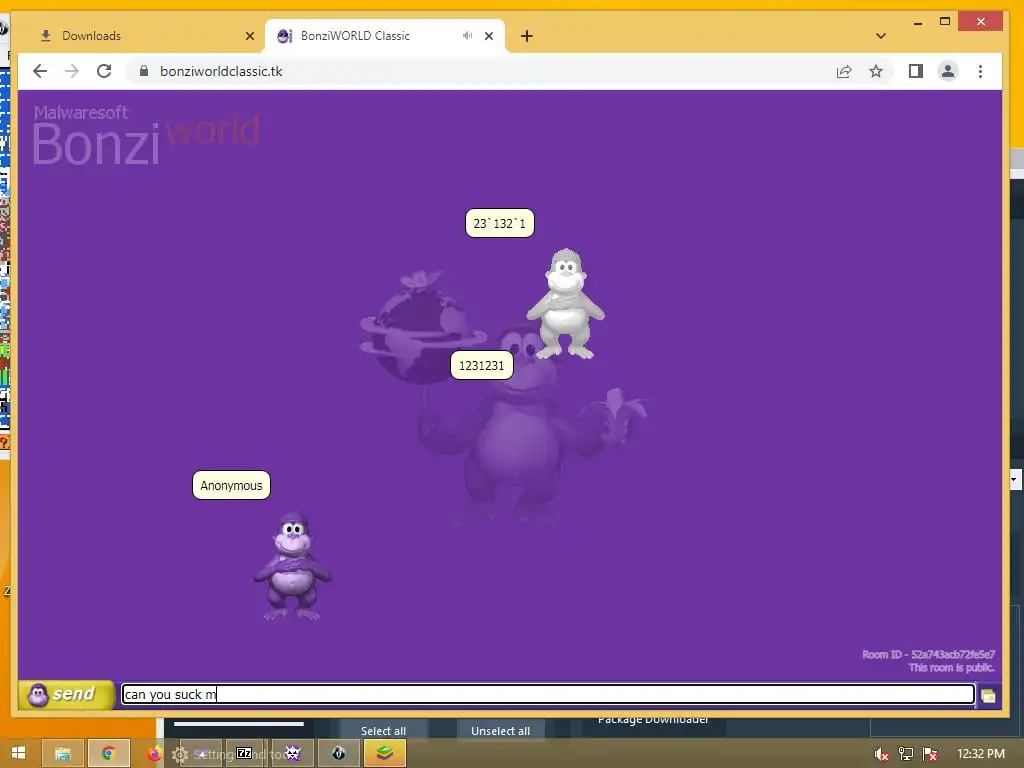Click Unselect all in background window
This screenshot has width=1024, height=768.
500,731
